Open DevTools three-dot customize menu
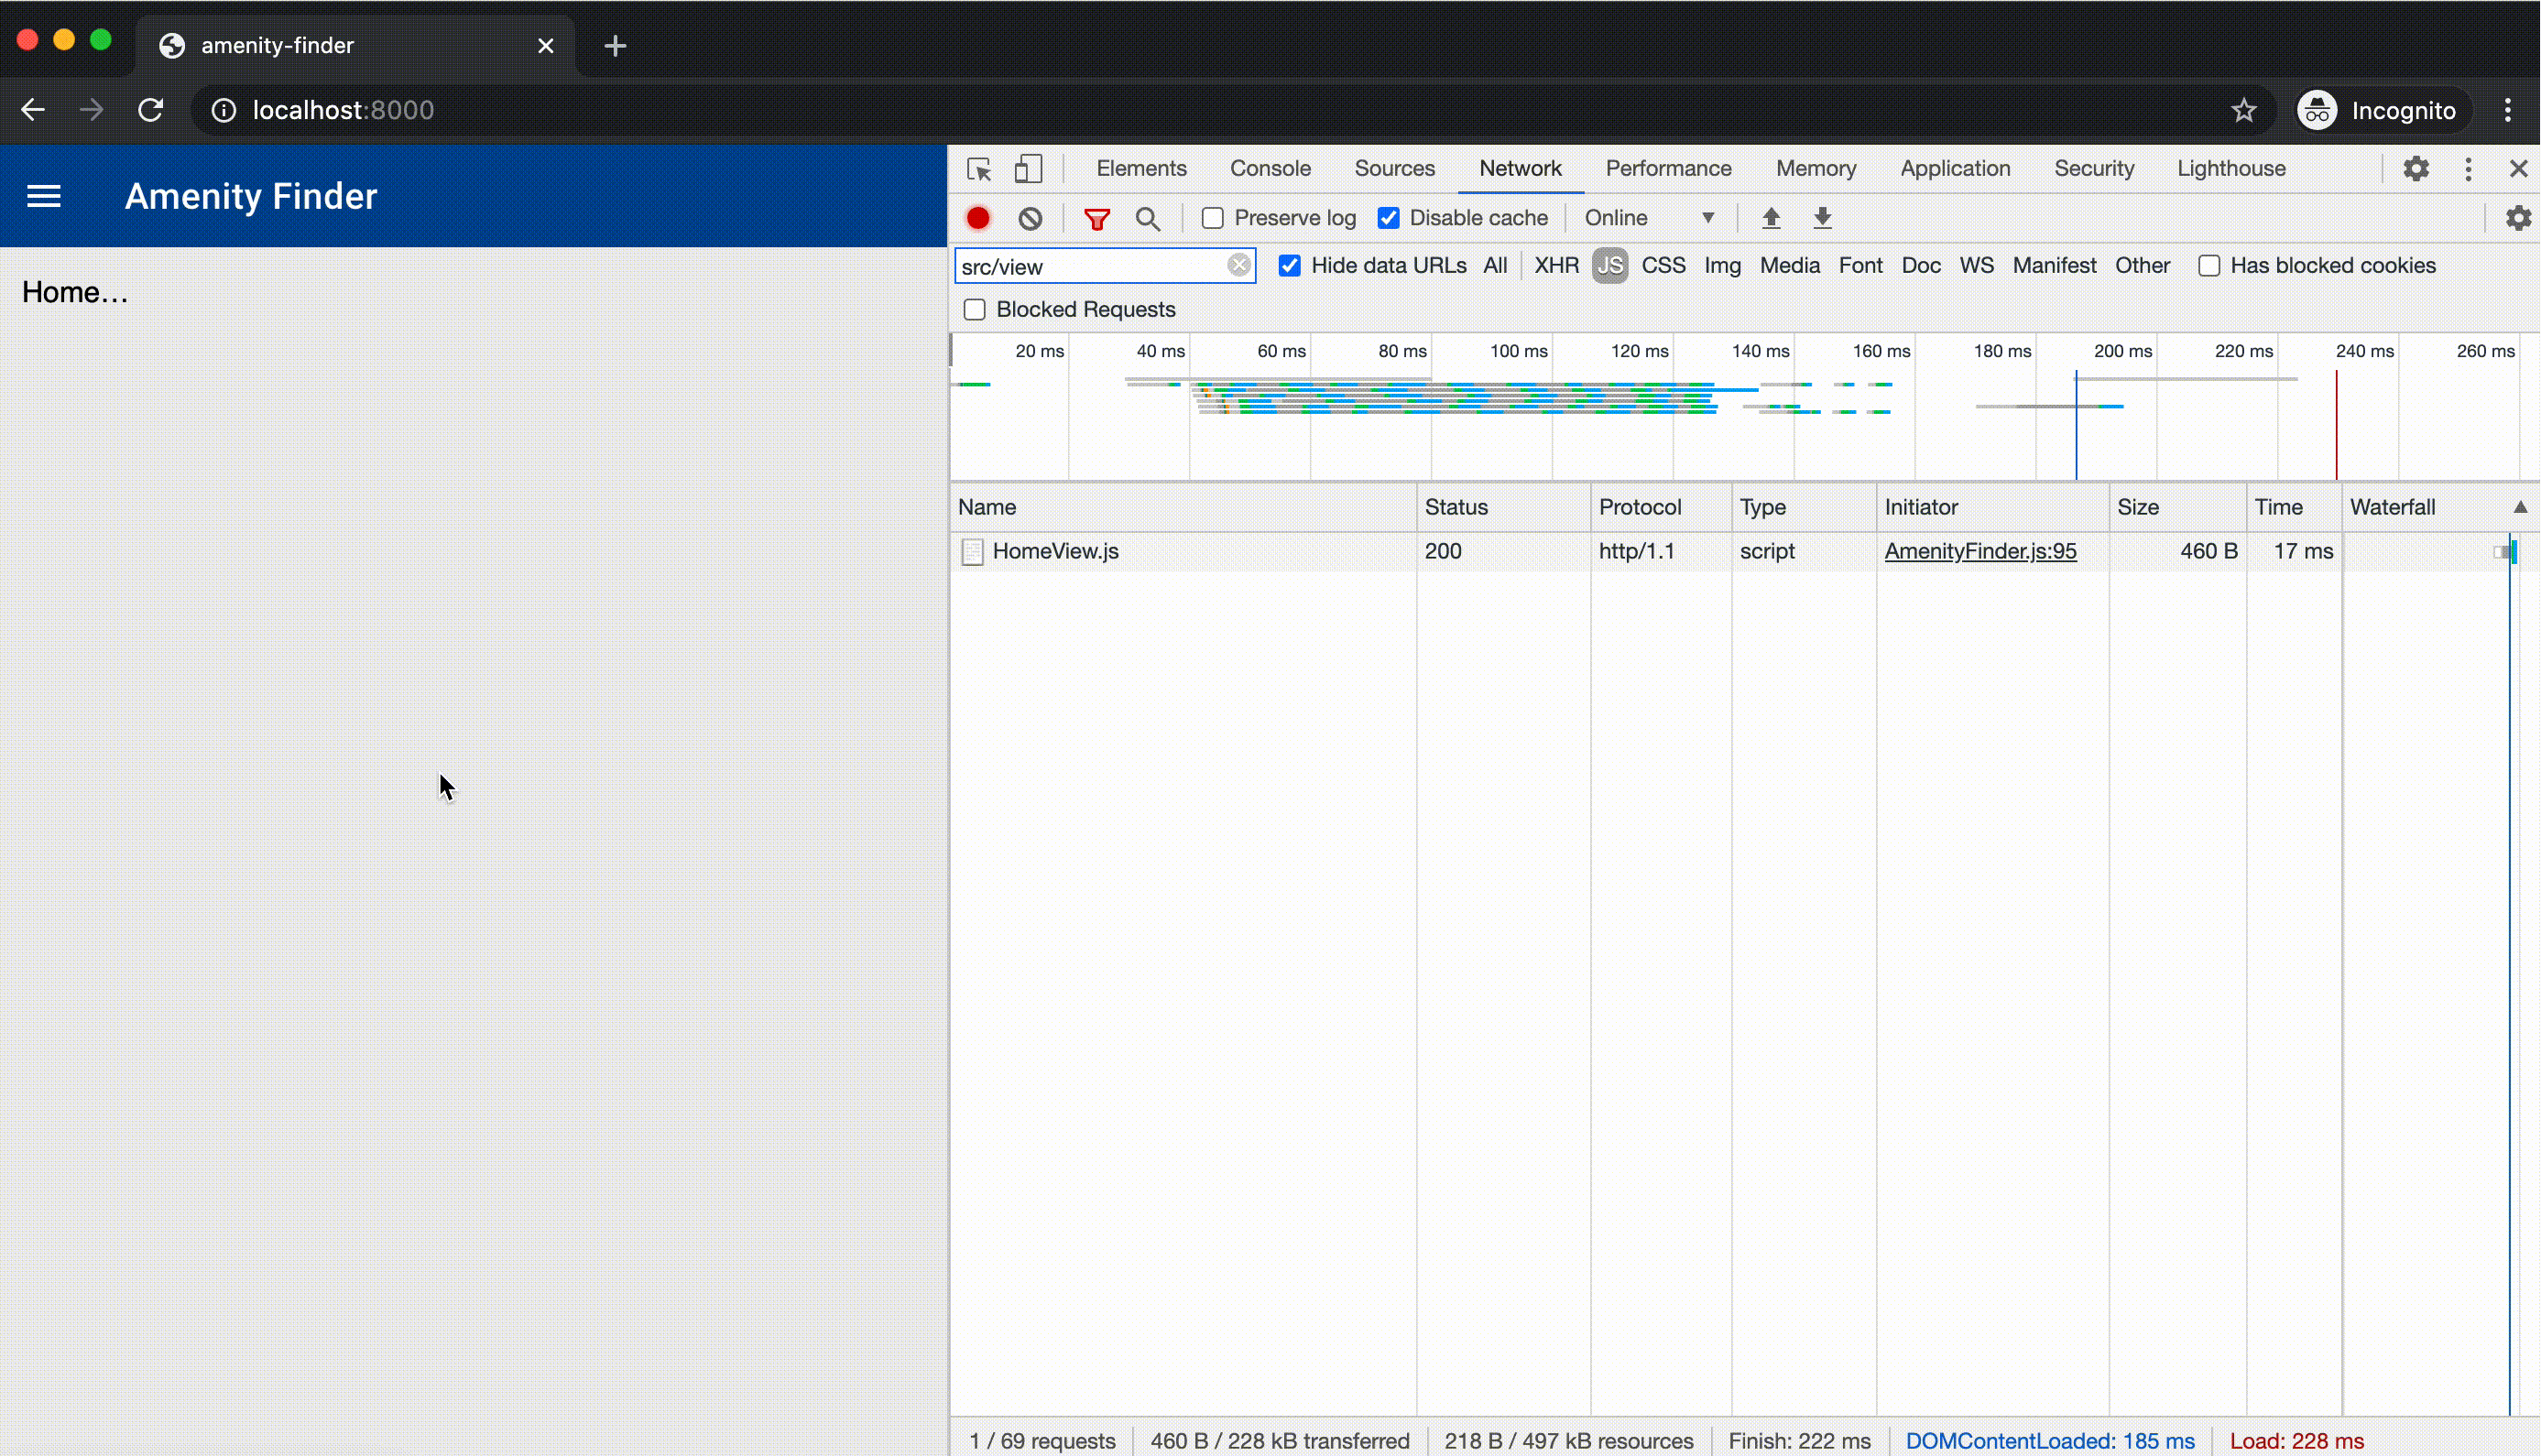Viewport: 2541px width, 1456px height. [2468, 169]
